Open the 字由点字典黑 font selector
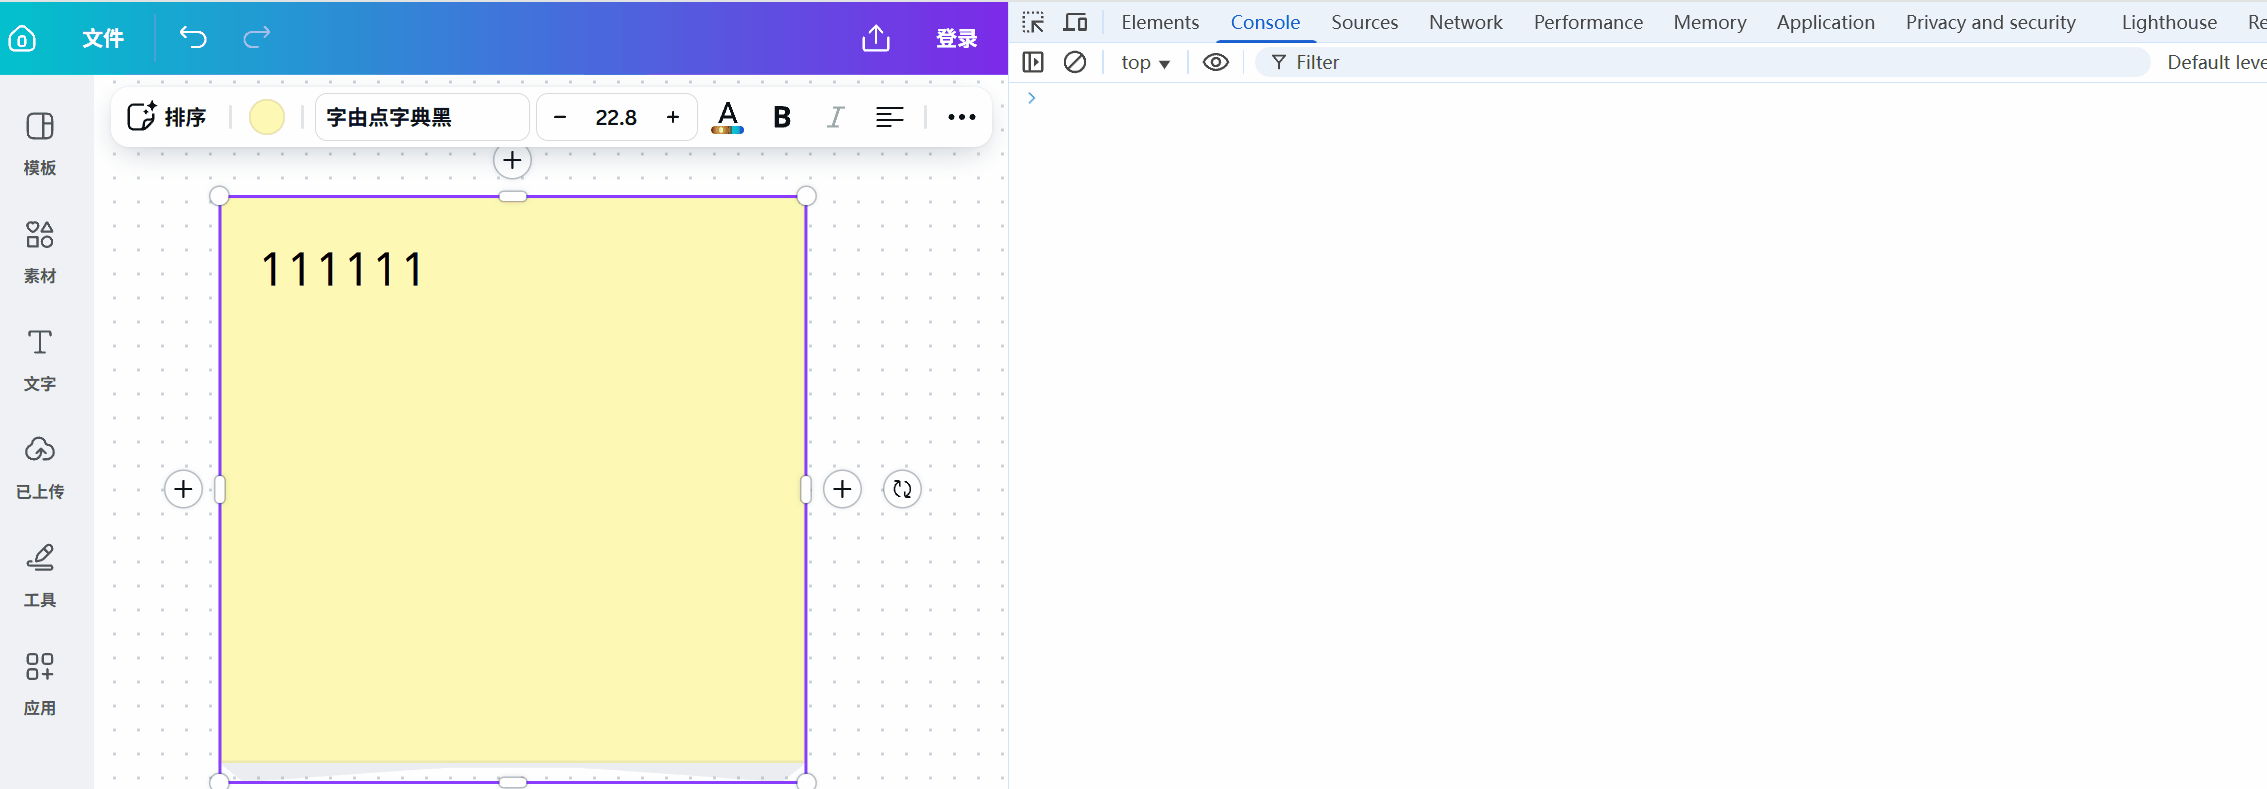 [422, 117]
